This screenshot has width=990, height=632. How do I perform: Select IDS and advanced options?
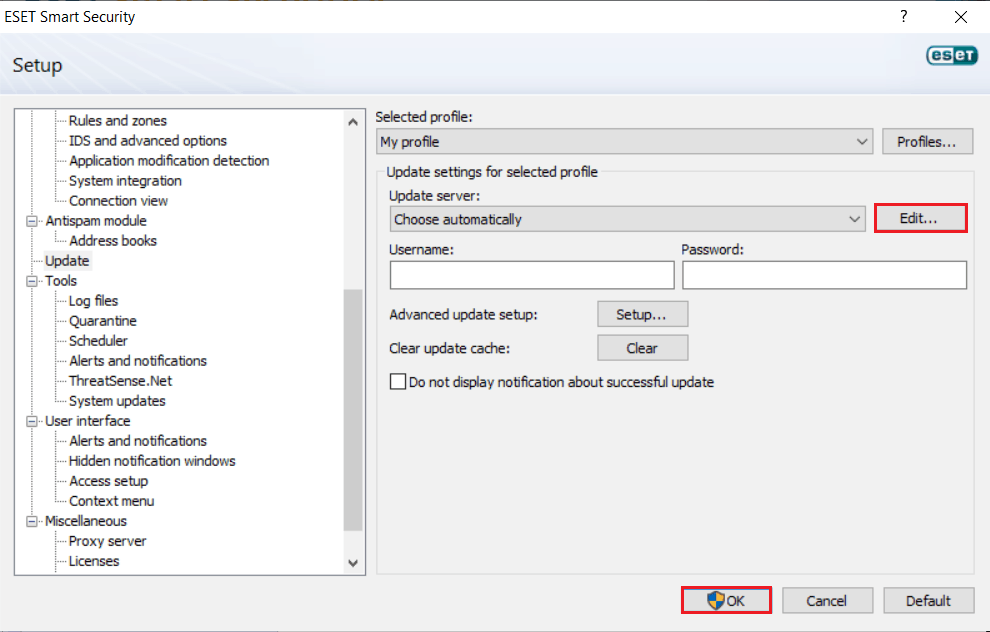coord(148,141)
